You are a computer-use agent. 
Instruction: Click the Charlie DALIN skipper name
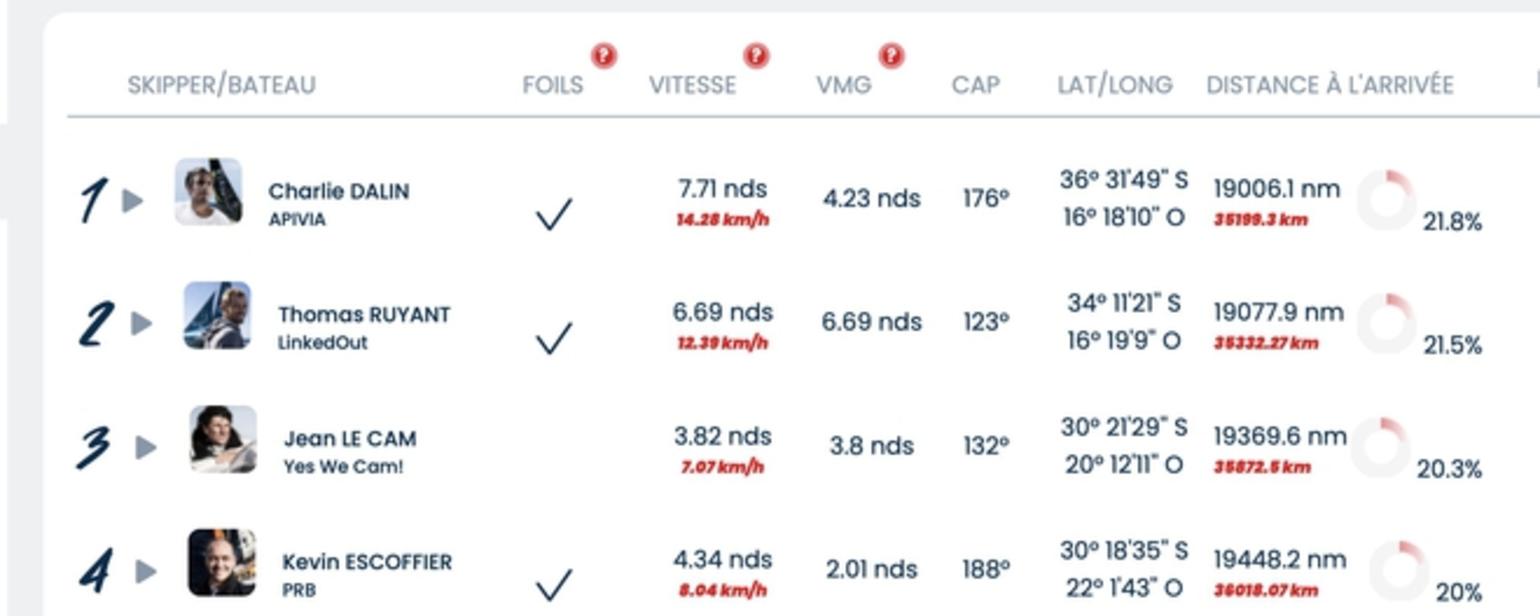pyautogui.click(x=338, y=191)
